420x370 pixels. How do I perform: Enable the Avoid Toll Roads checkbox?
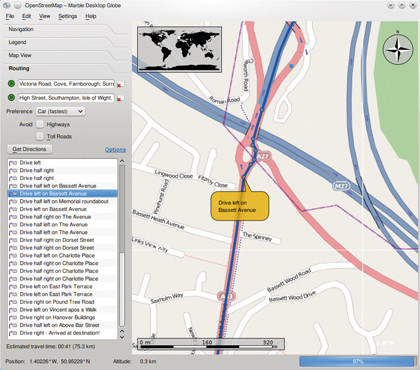coord(40,136)
